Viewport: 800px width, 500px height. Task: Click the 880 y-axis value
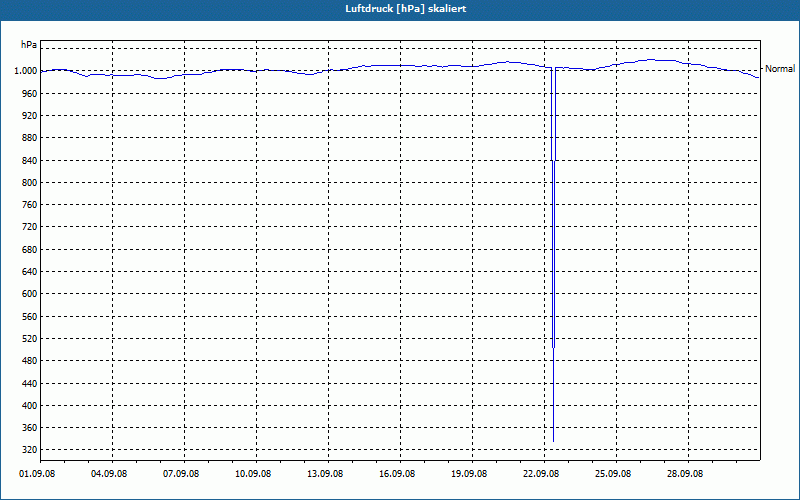click(x=30, y=138)
